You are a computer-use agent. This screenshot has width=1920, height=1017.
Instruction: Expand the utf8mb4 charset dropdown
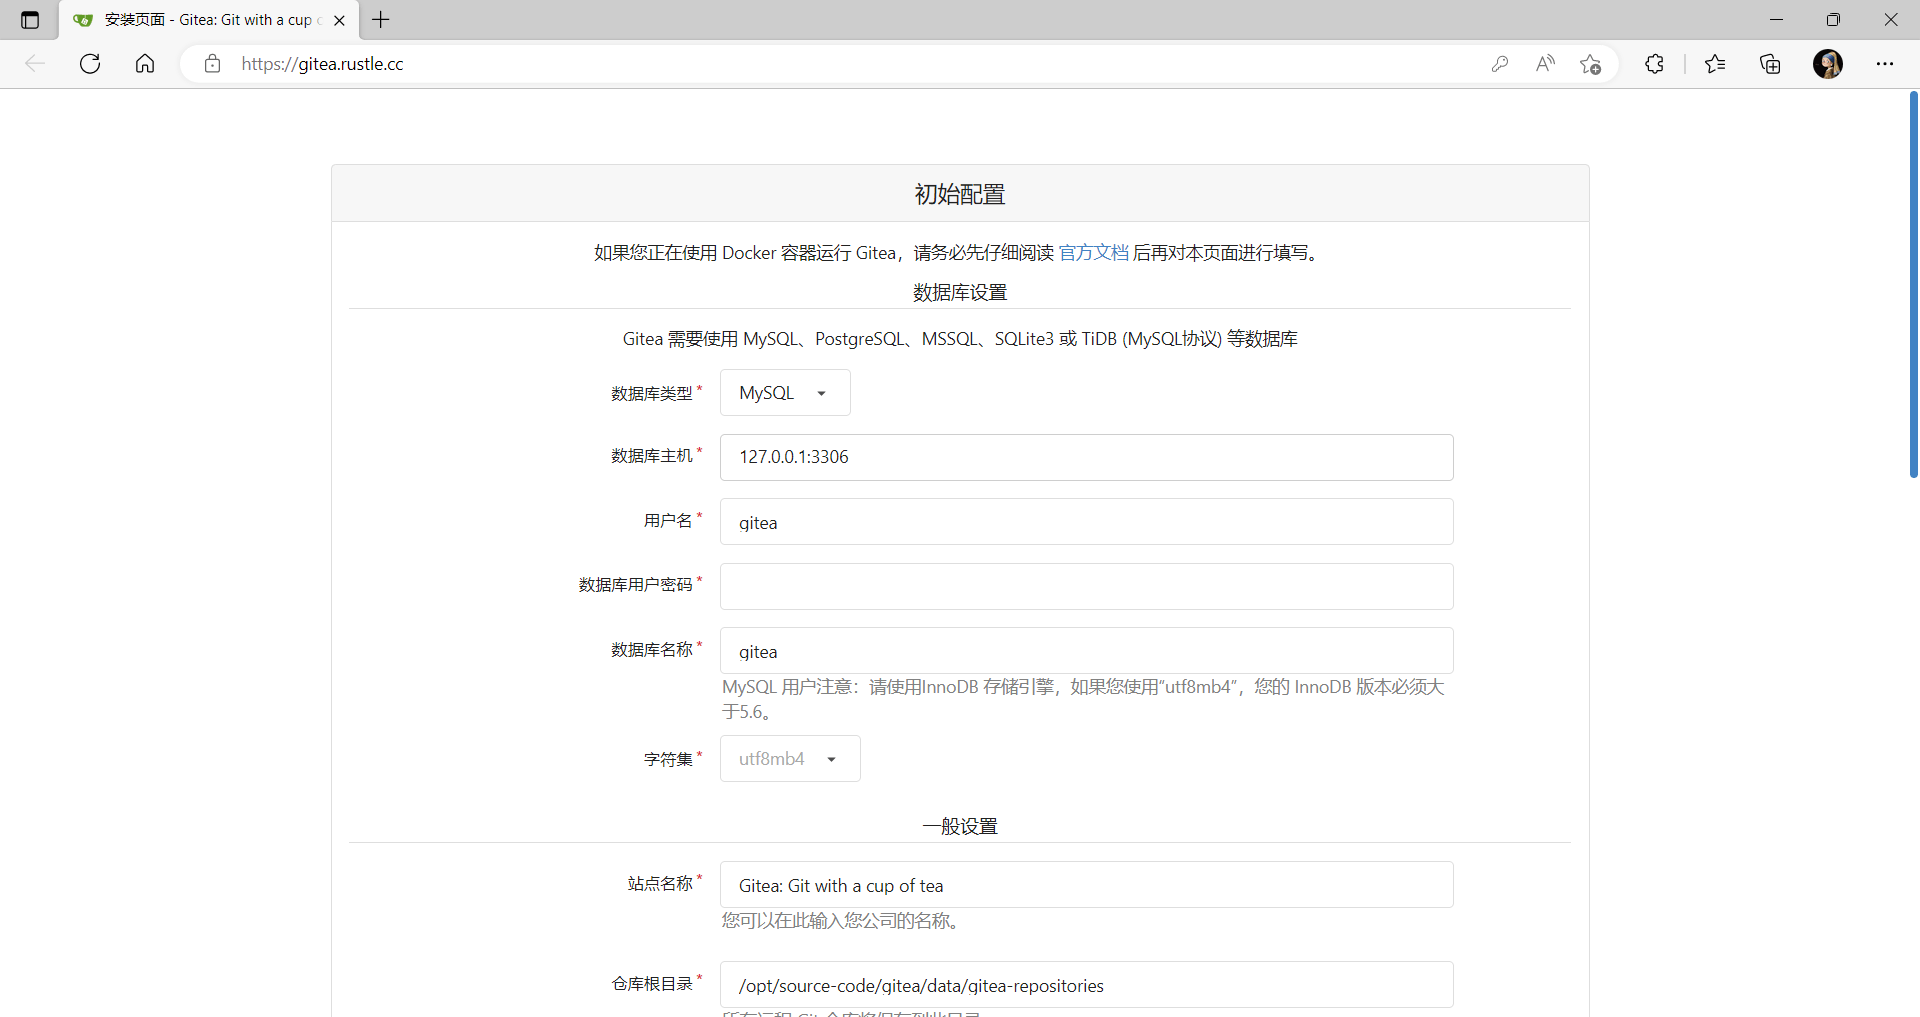[789, 759]
